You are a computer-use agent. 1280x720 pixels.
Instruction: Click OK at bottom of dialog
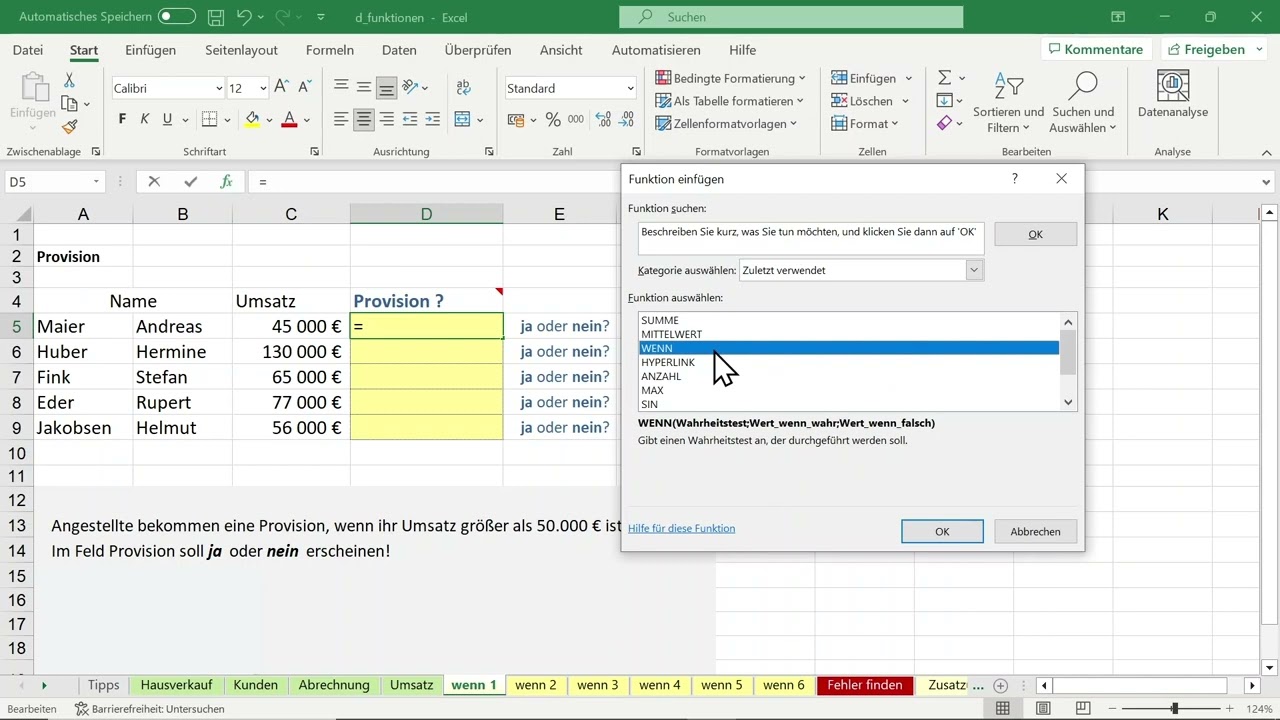(942, 531)
